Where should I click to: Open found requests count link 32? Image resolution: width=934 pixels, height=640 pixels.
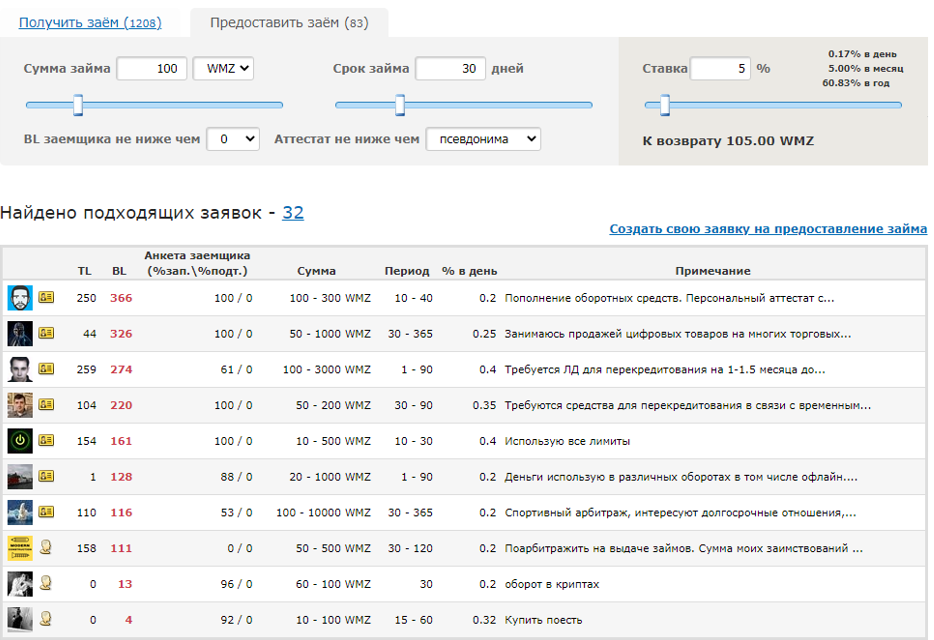293,213
